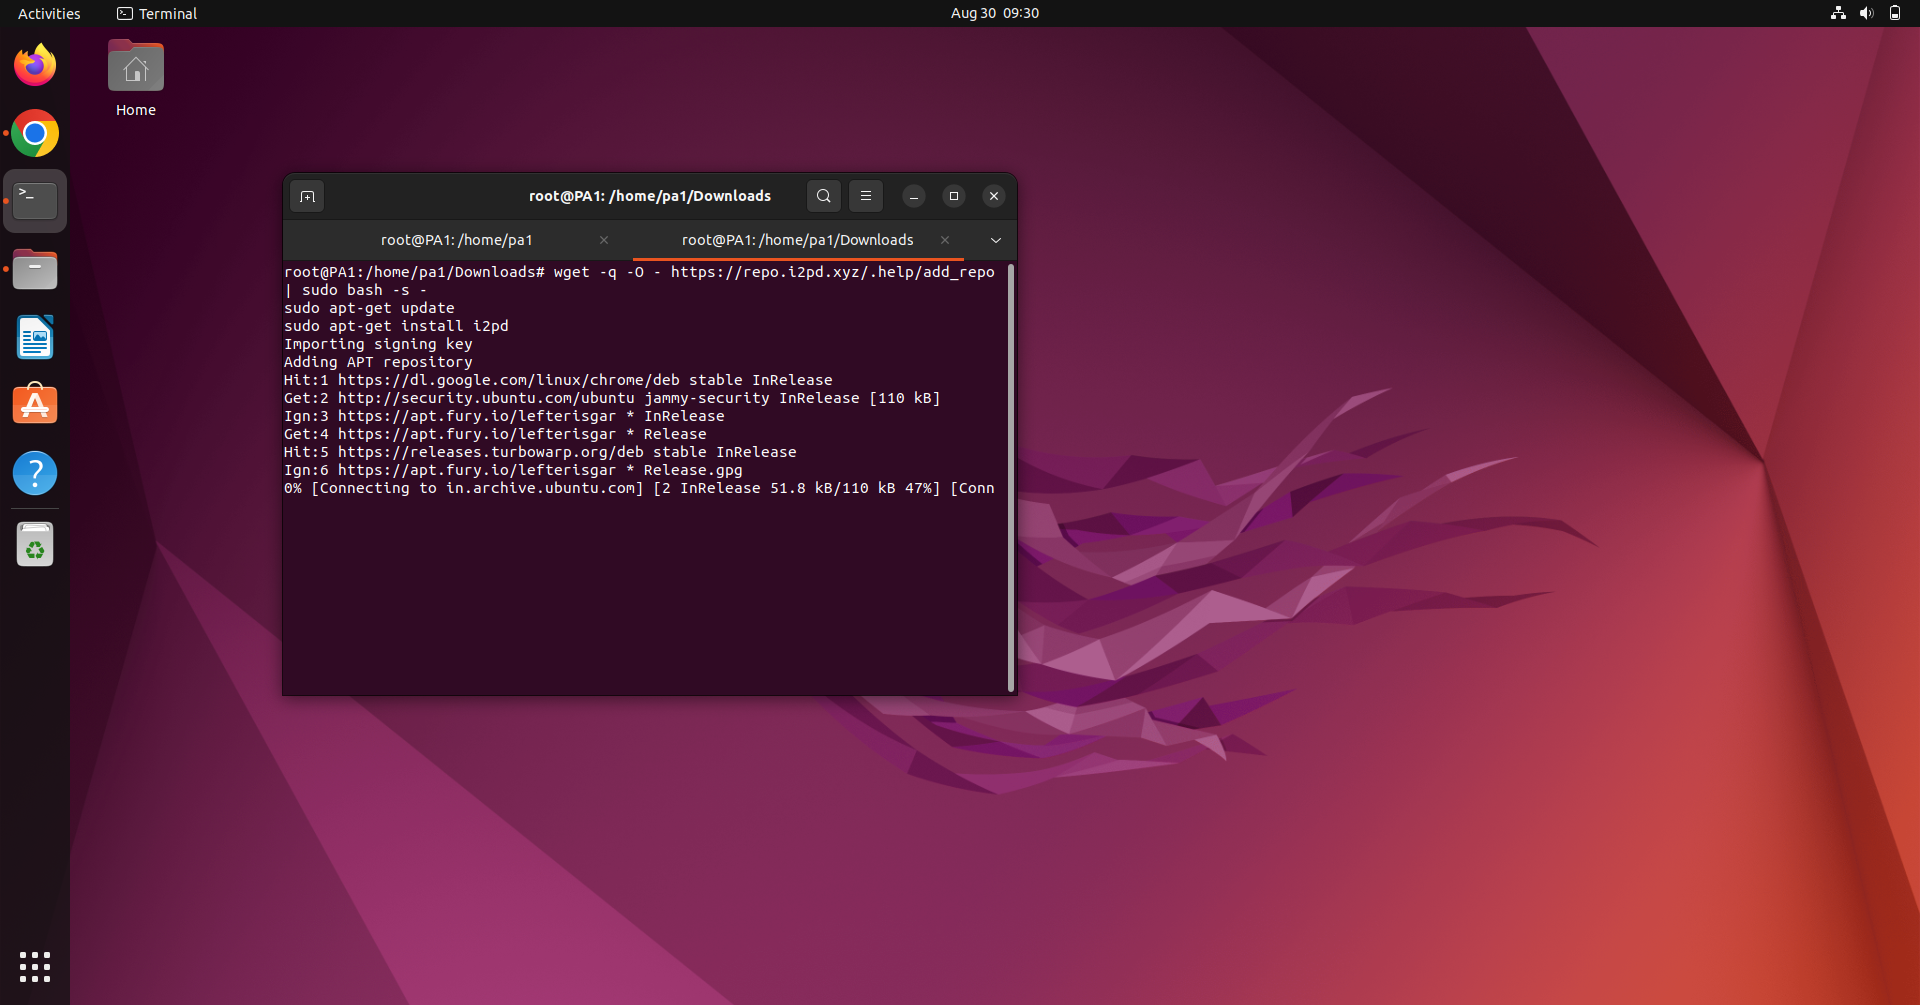Viewport: 1920px width, 1005px height.
Task: Show the Applications grid
Action: click(34, 967)
